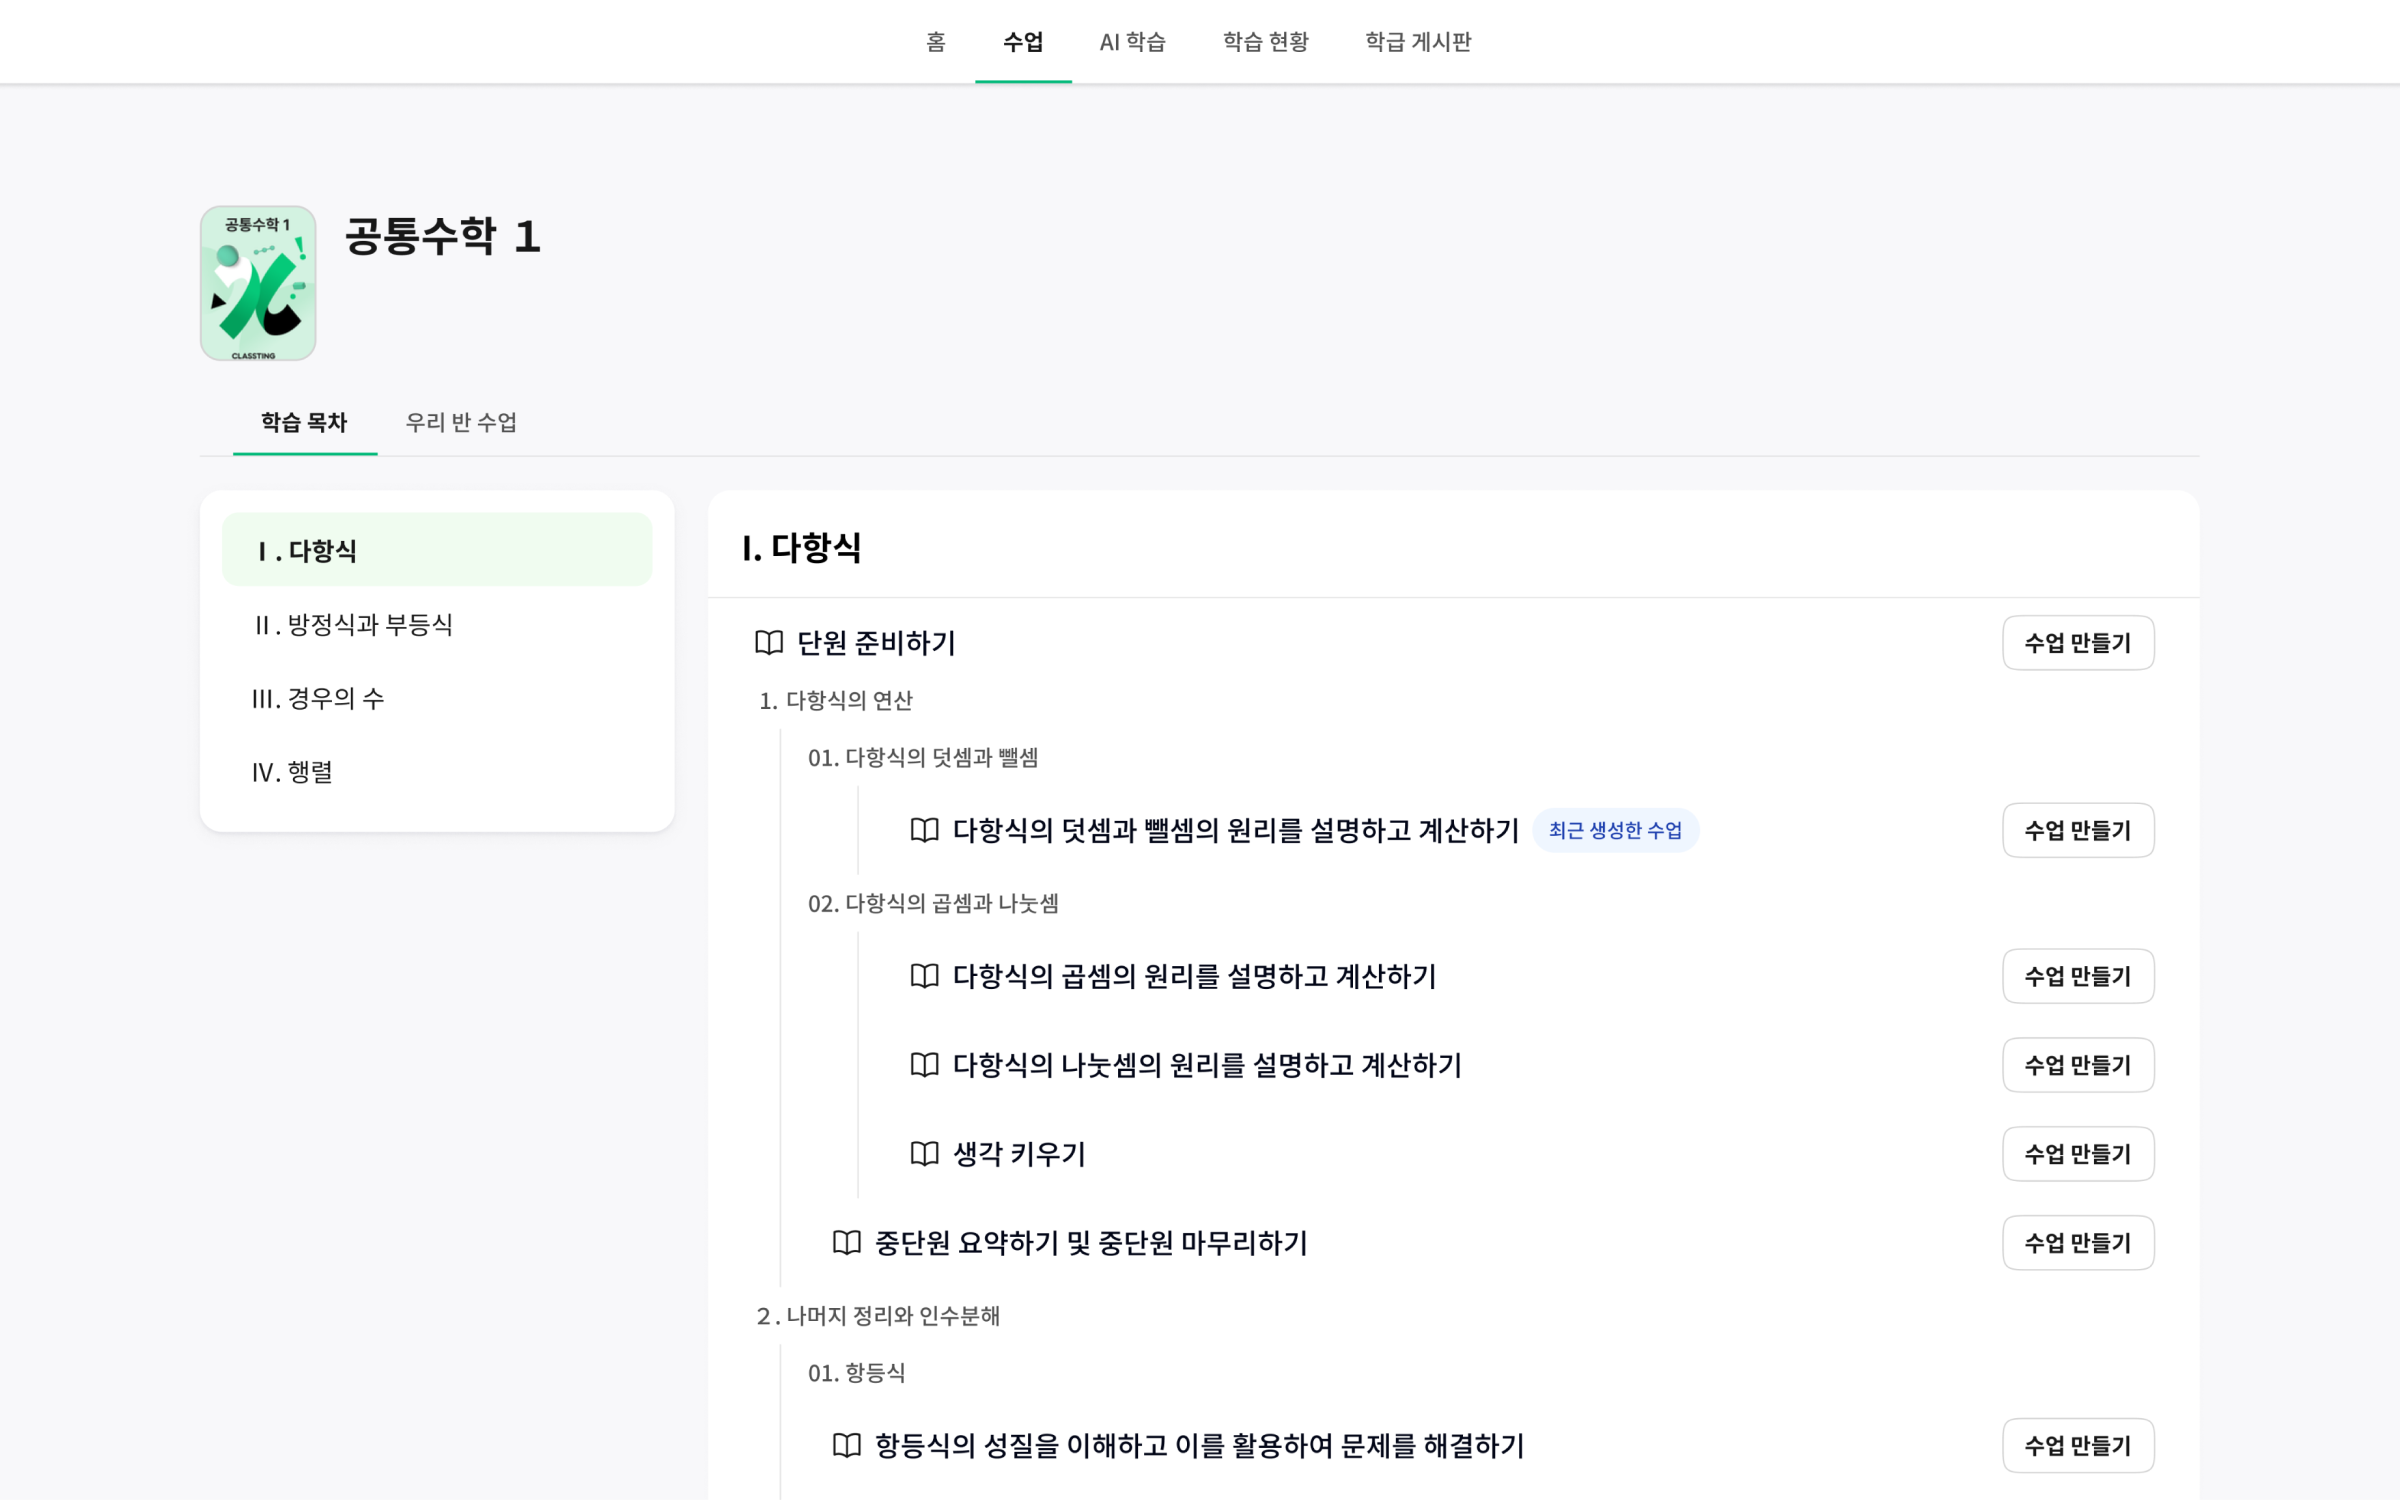Viewport: 2400px width, 1500px height.
Task: Click book icon beside 다항식의 곱셈의 원리
Action: (x=924, y=976)
